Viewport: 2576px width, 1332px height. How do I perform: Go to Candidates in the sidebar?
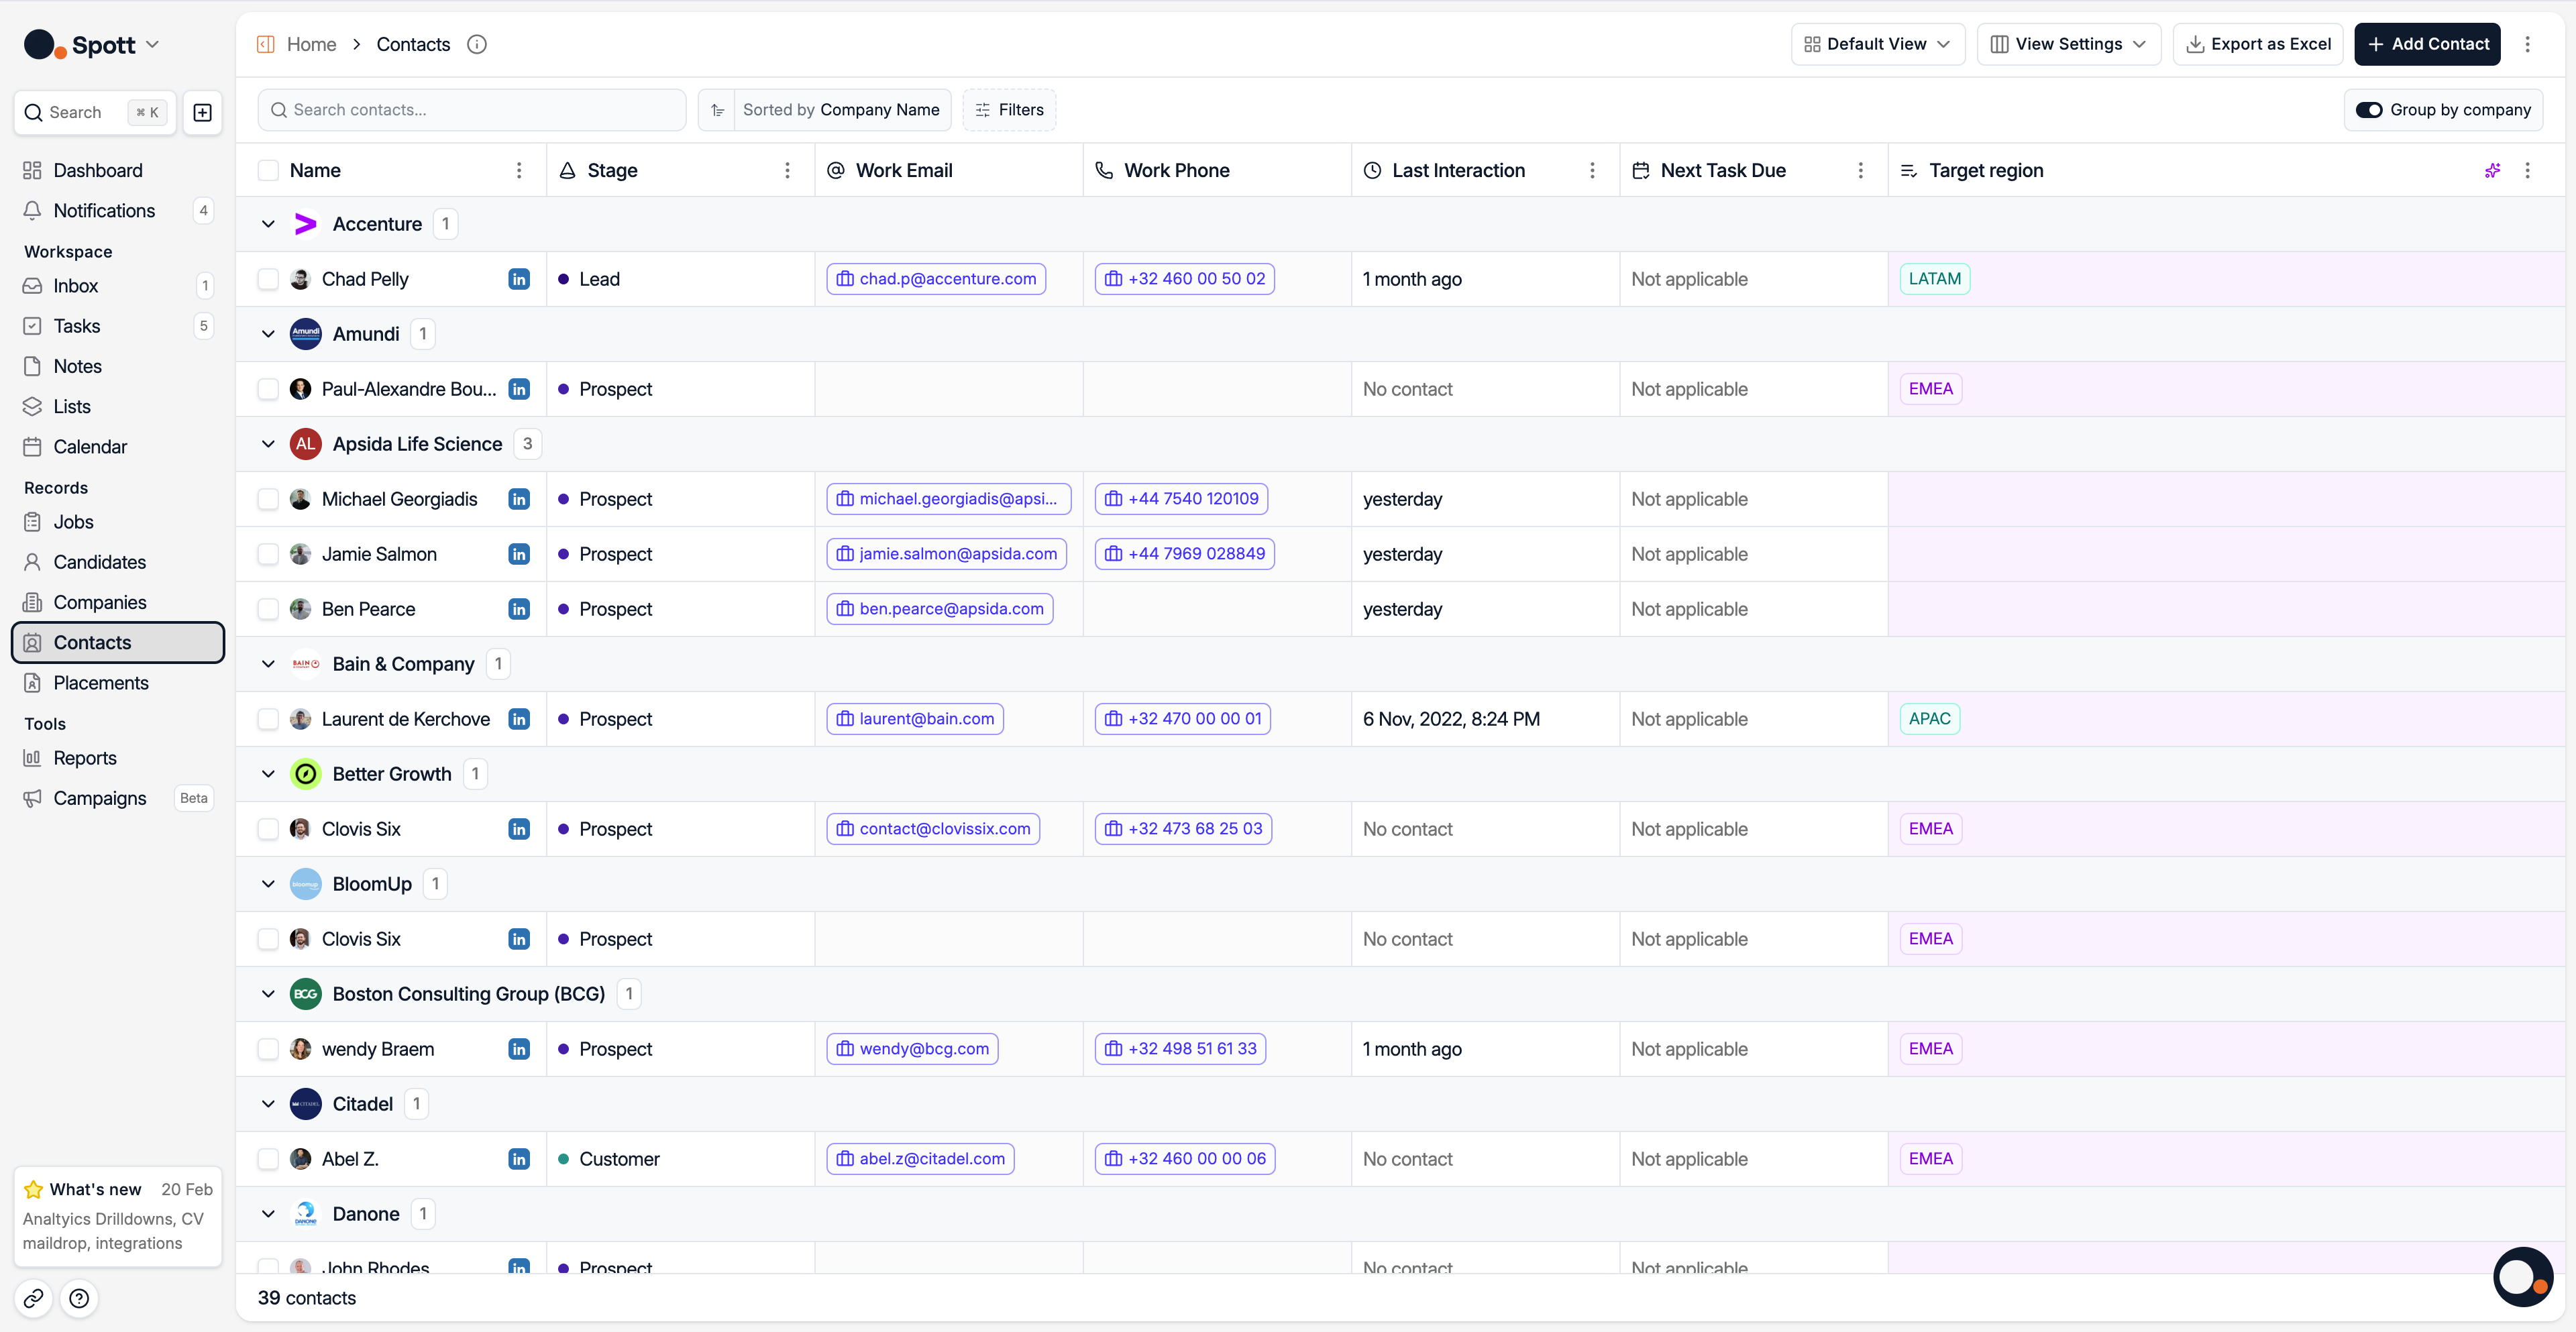pos(100,562)
